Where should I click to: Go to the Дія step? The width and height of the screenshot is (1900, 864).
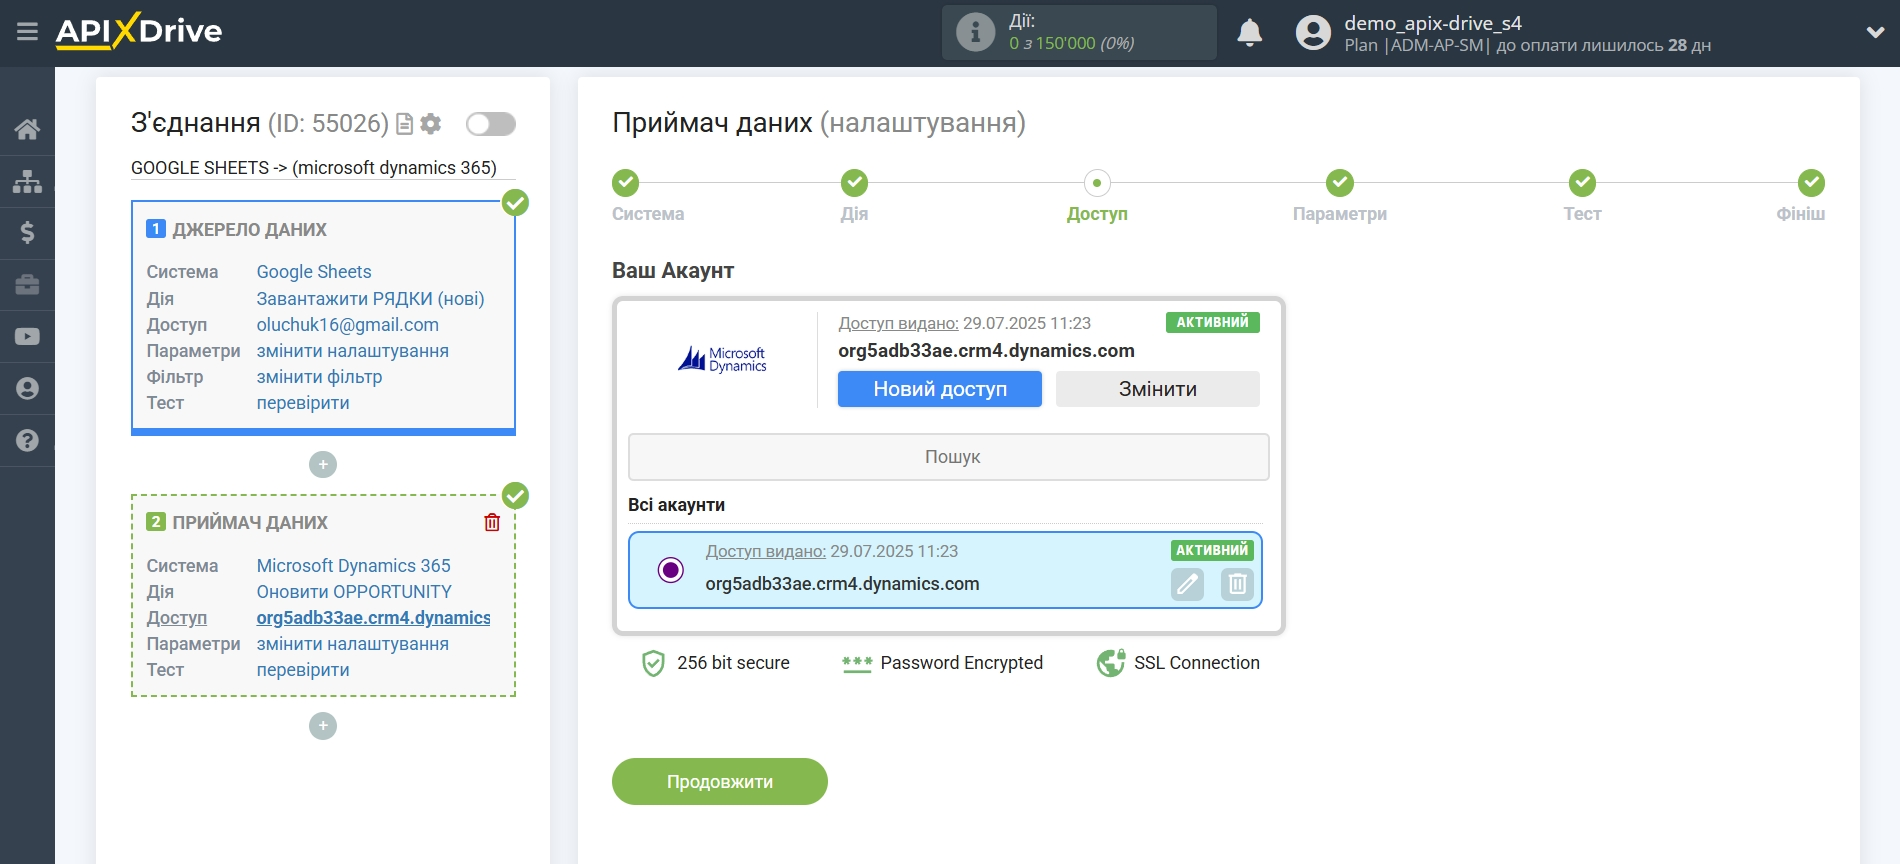[854, 183]
